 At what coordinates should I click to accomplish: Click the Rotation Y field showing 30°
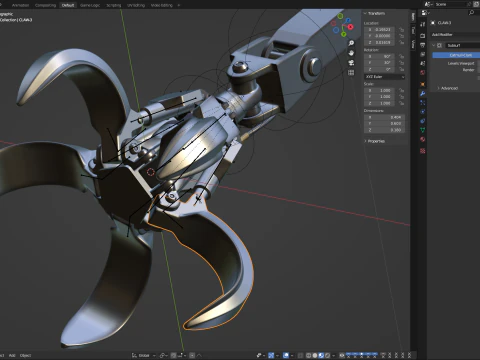(380, 63)
